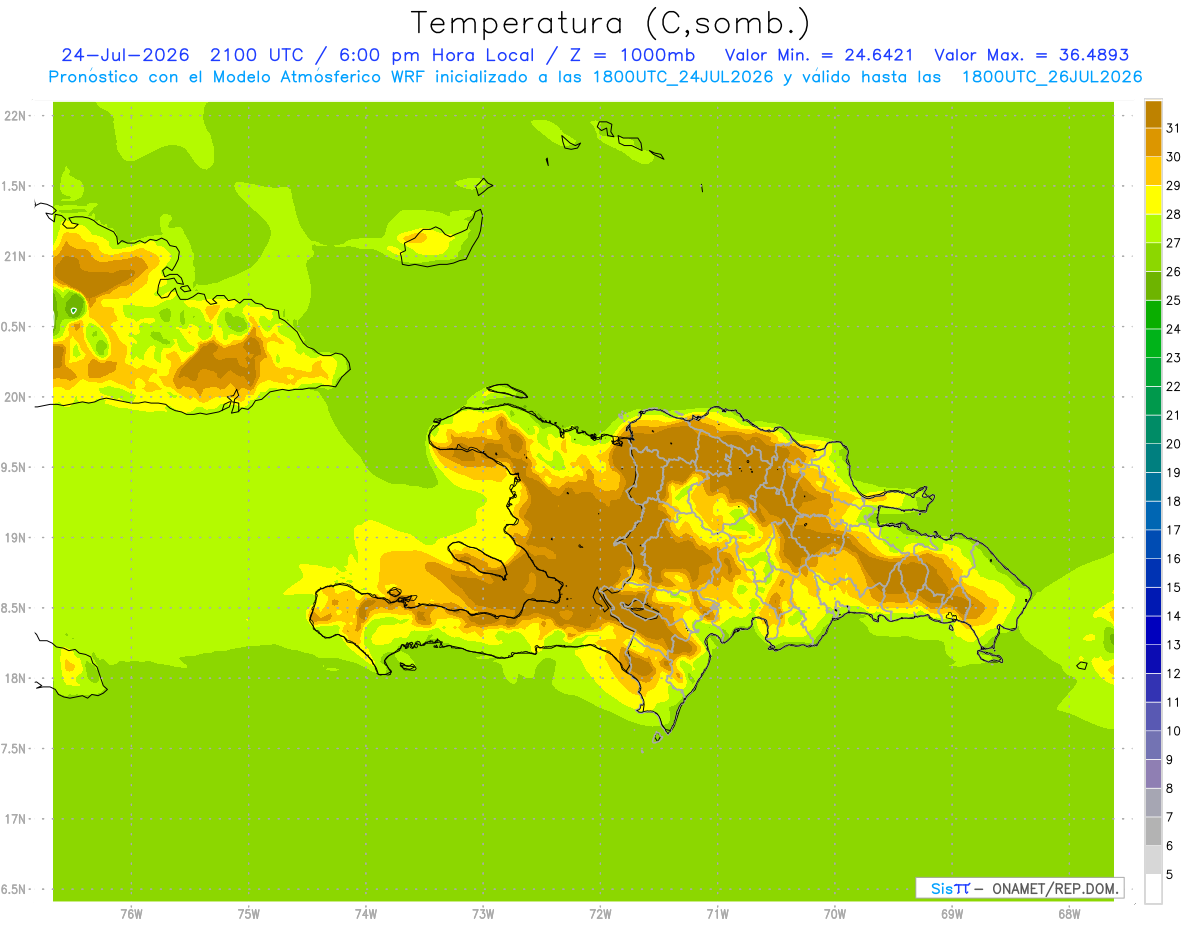Pick the dark brown swatch above 31
This screenshot has width=1200, height=927.
click(1153, 113)
